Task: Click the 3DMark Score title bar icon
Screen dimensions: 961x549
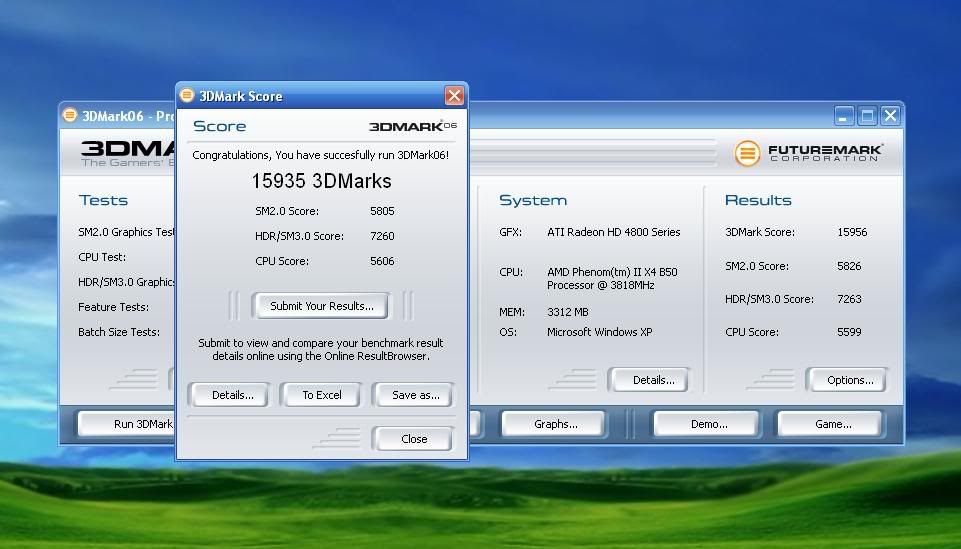Action: pyautogui.click(x=187, y=96)
